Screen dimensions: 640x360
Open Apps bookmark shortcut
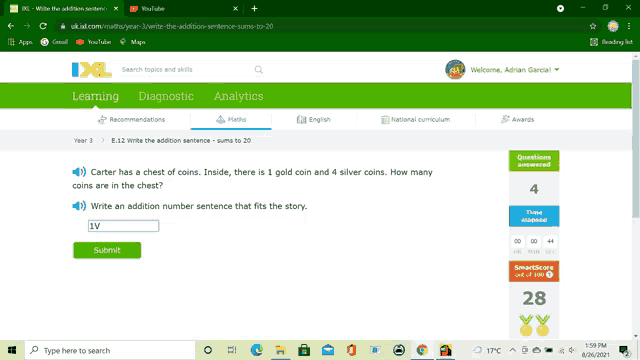click(20, 42)
